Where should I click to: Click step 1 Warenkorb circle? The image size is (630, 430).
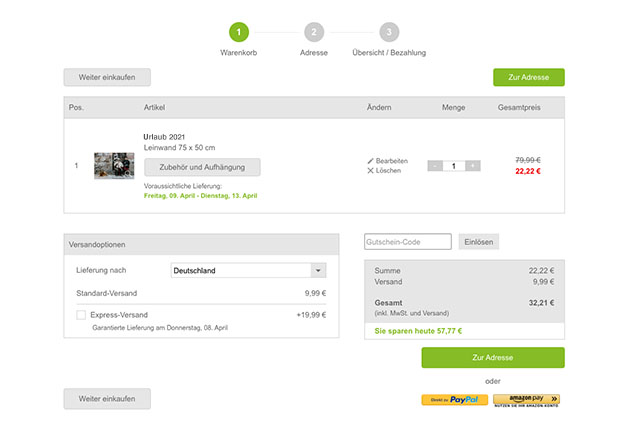click(x=238, y=33)
